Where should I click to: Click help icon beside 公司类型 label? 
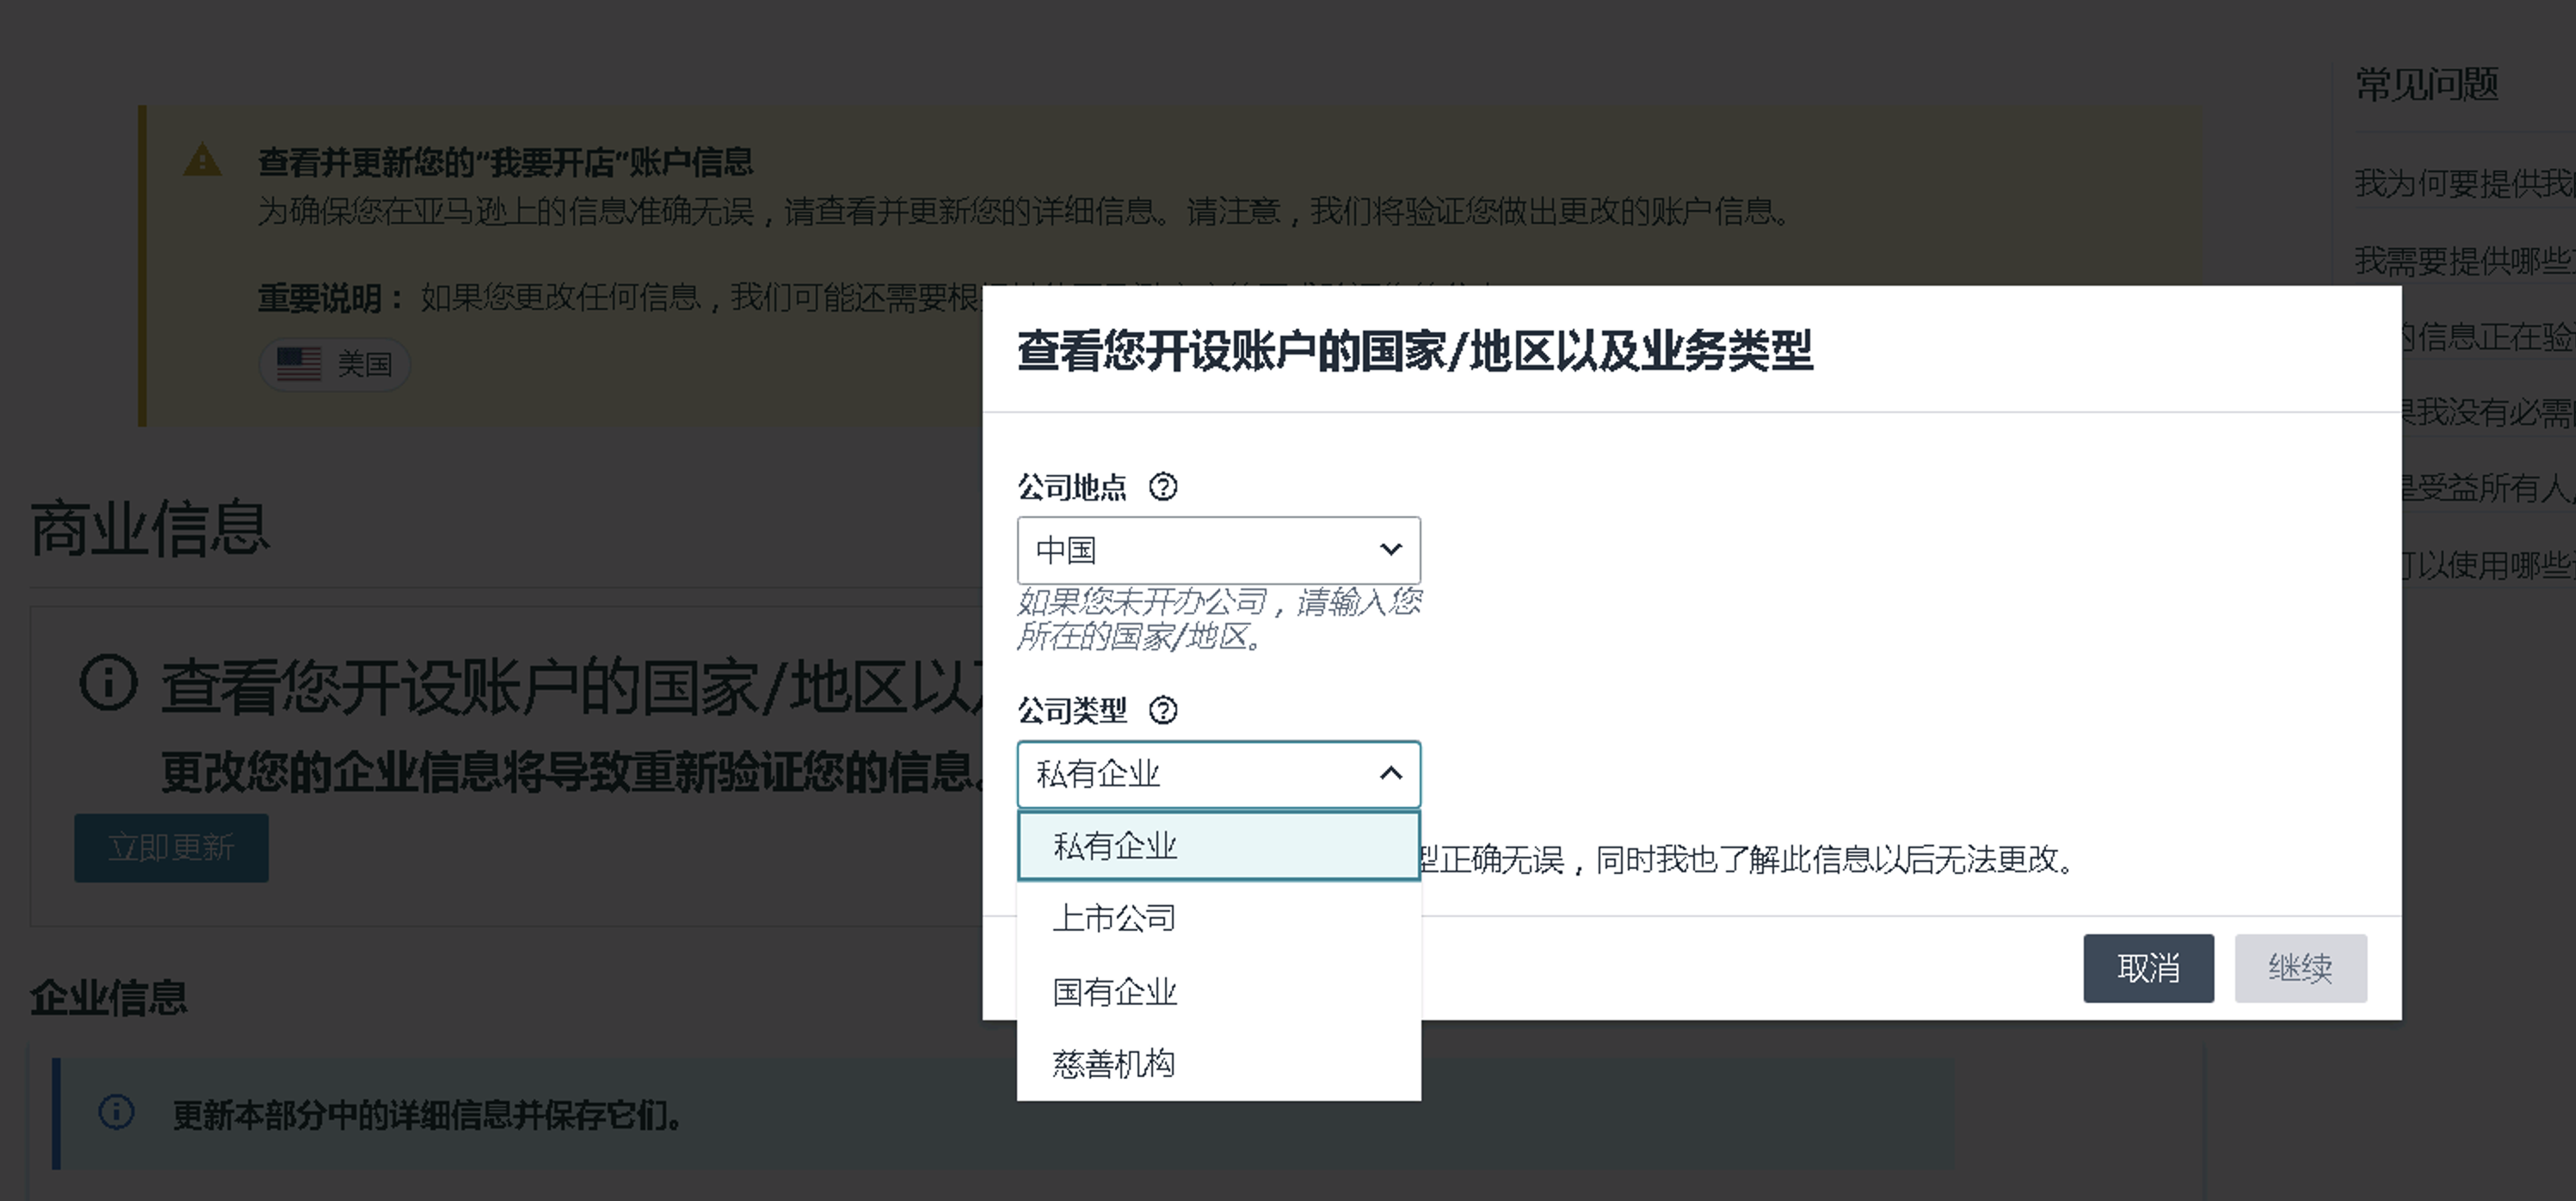[1162, 711]
